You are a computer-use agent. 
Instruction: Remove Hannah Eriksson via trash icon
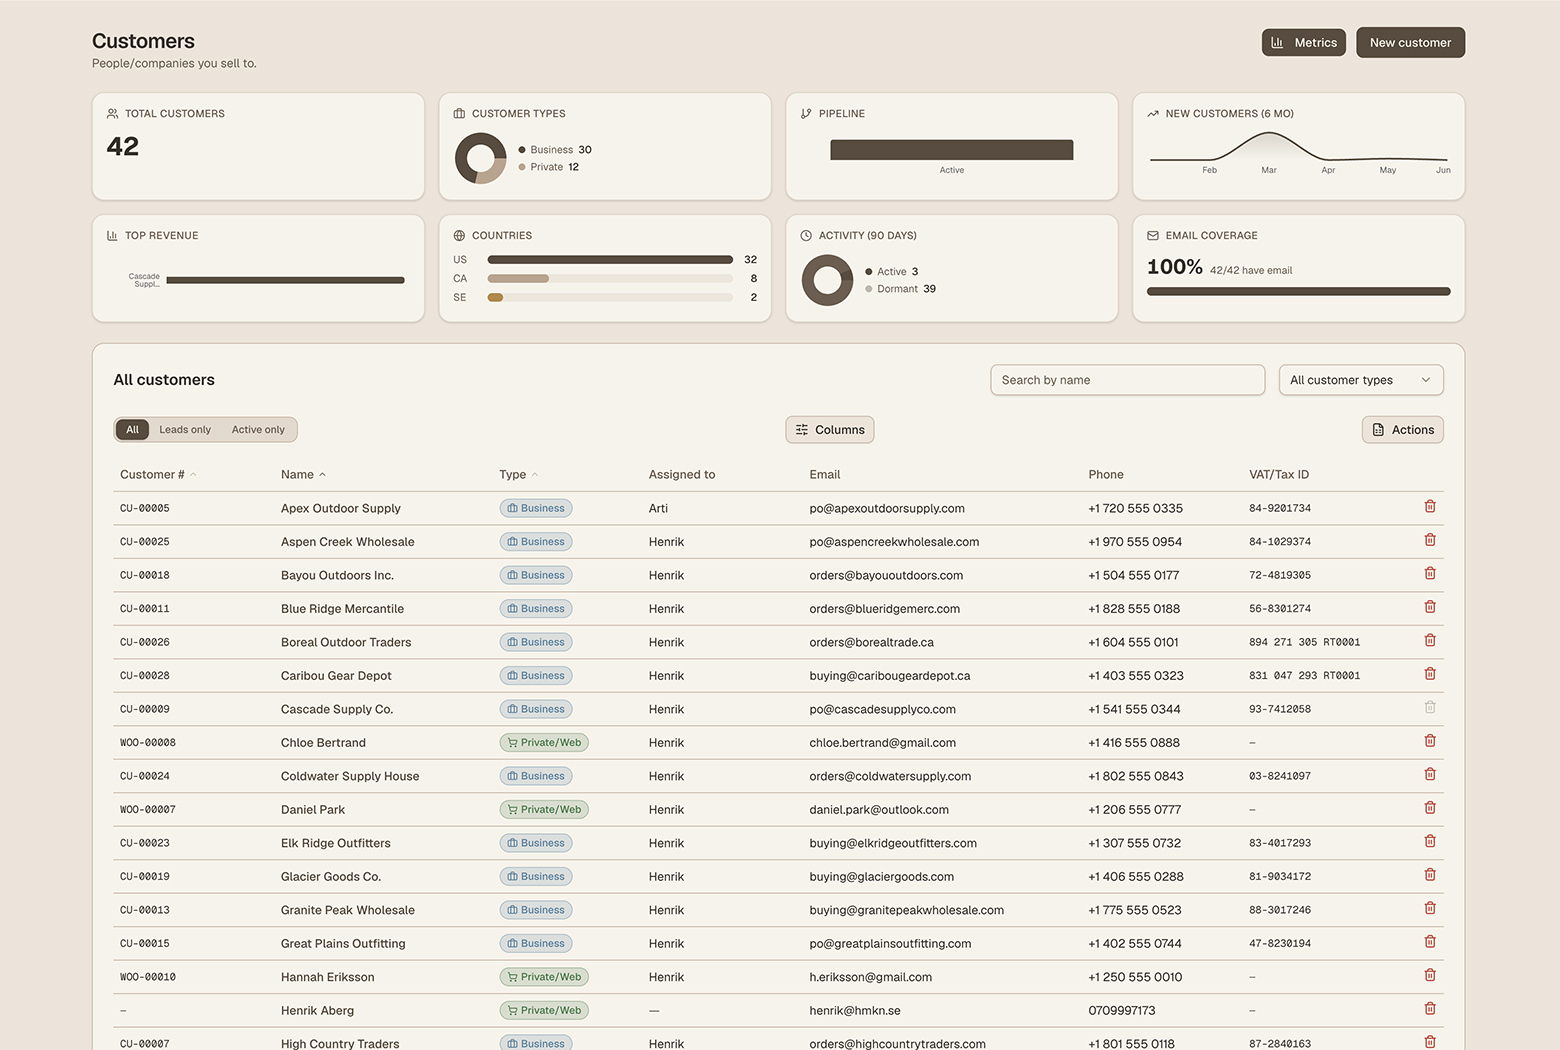click(x=1430, y=976)
